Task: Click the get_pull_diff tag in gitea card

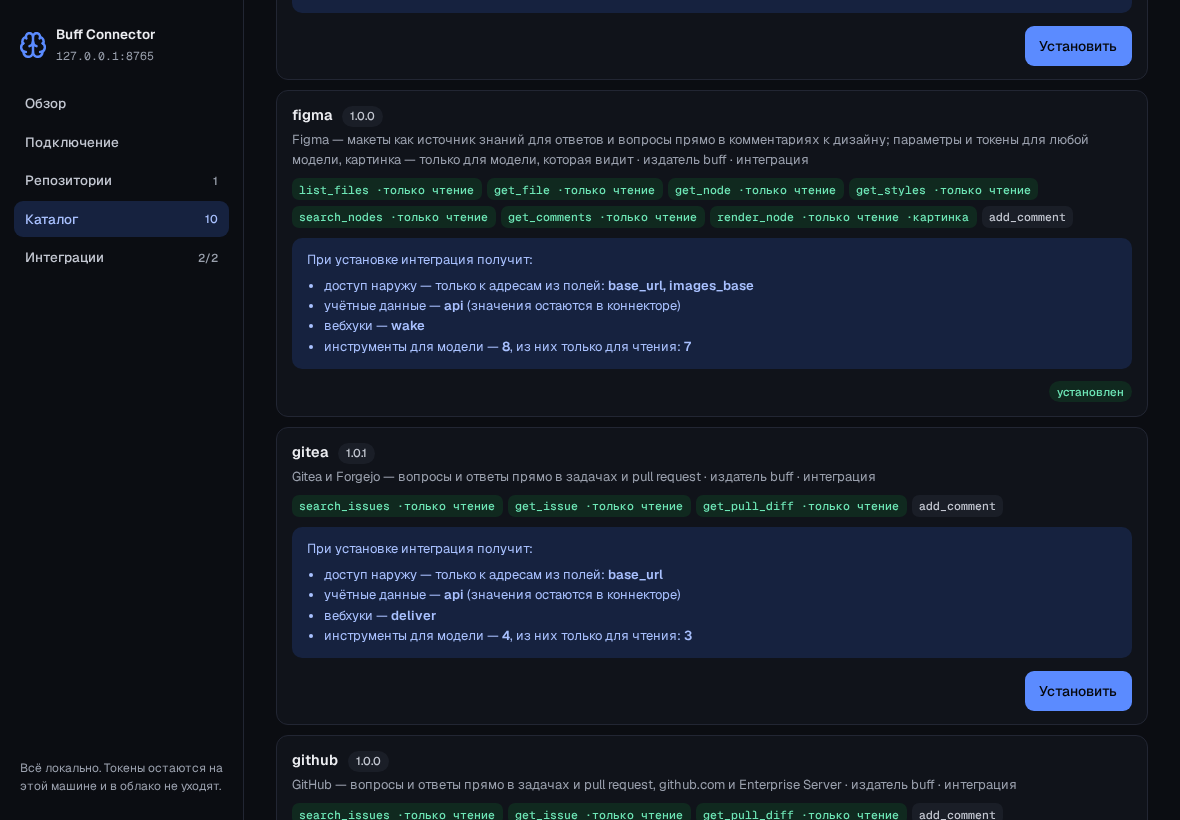Action: pos(801,506)
